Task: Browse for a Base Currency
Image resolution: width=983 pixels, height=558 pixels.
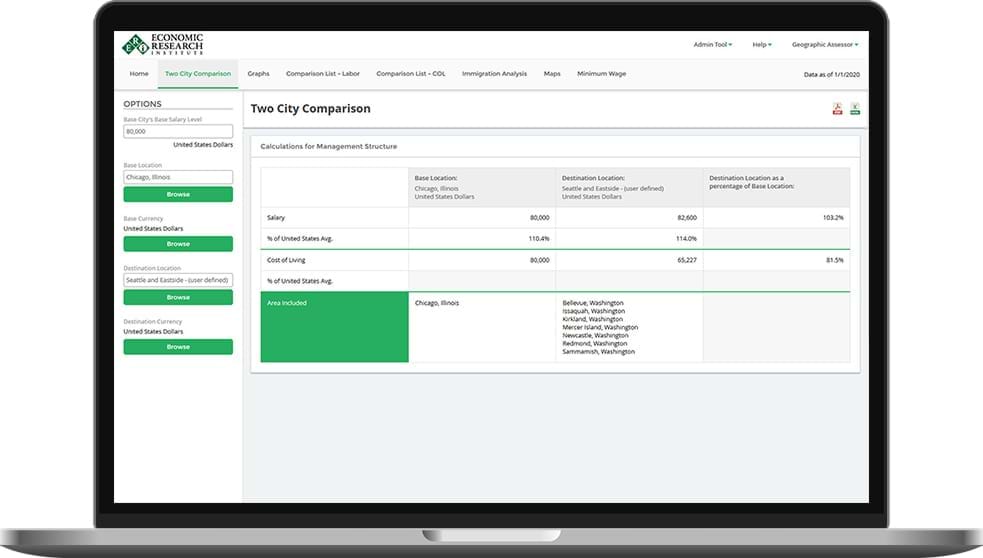Action: click(178, 244)
